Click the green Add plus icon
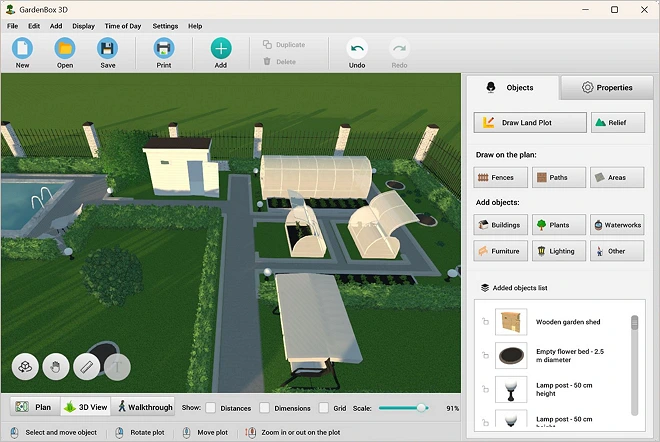 (221, 48)
